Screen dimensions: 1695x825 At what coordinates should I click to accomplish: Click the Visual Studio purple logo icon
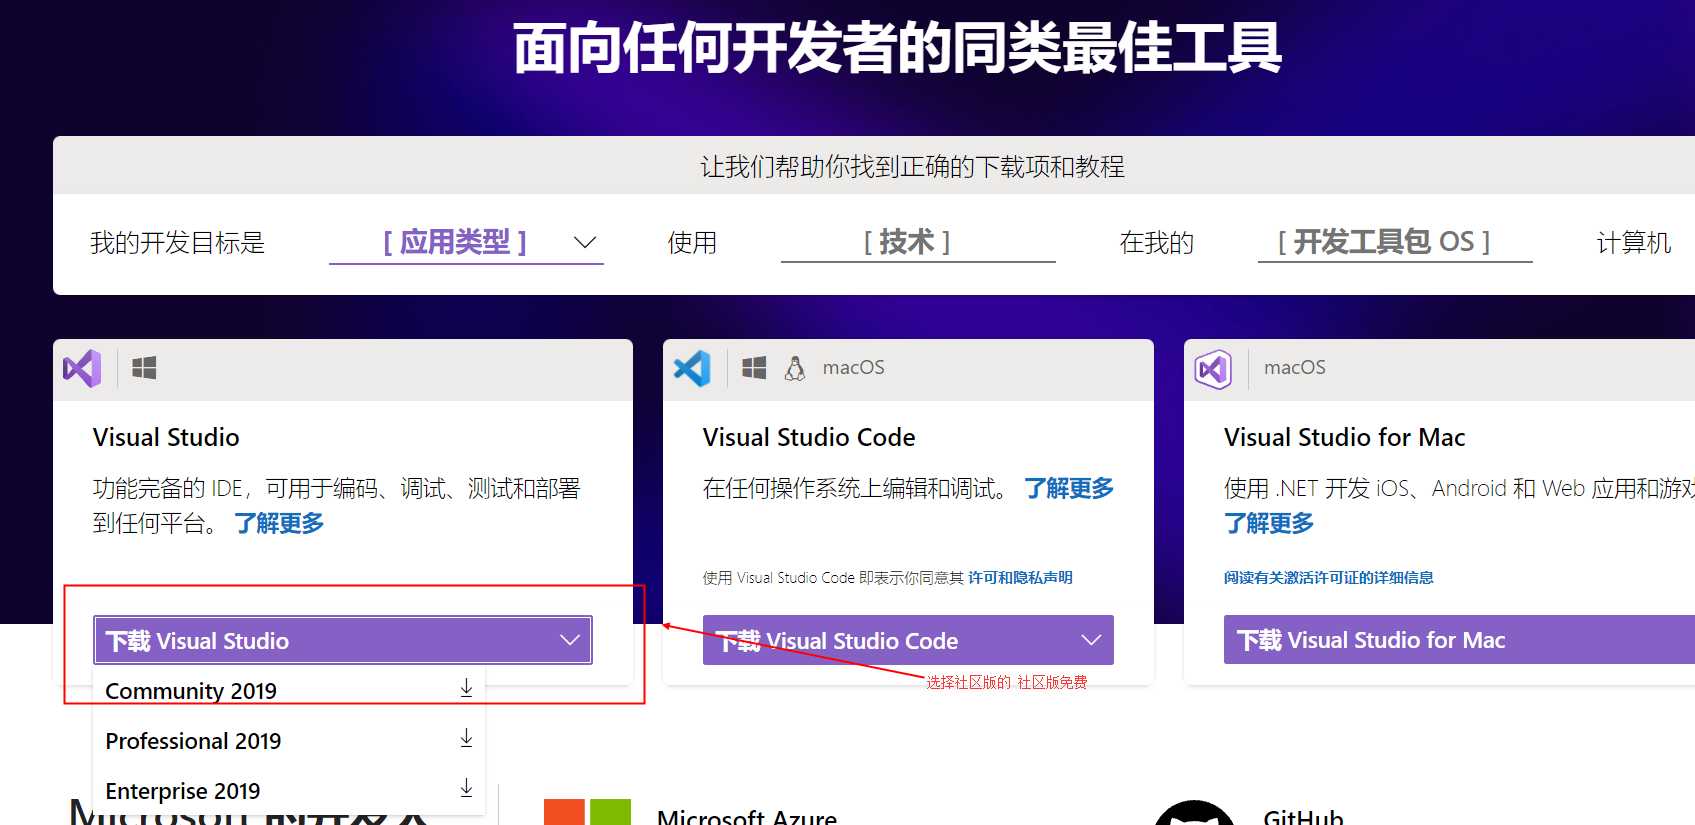coord(82,369)
